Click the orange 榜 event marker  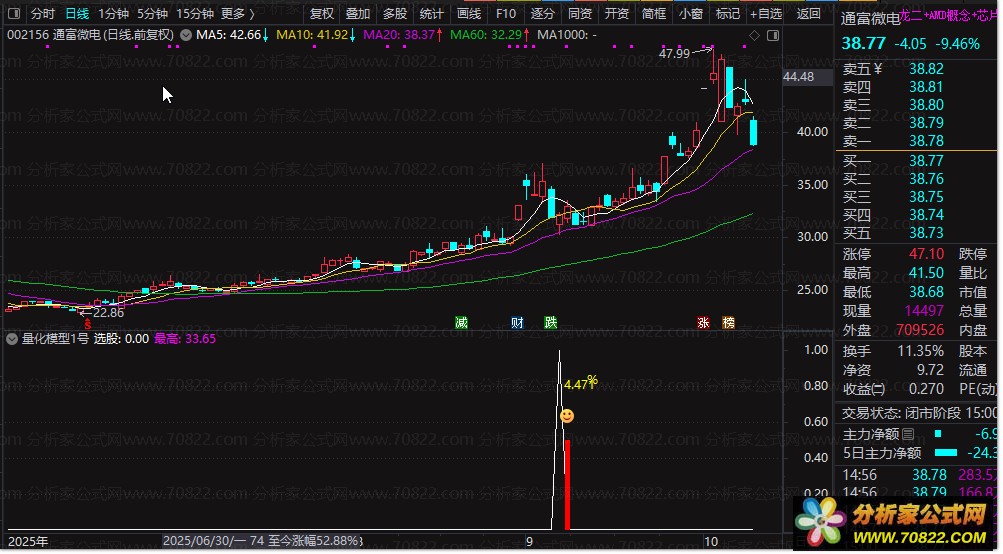click(x=729, y=323)
